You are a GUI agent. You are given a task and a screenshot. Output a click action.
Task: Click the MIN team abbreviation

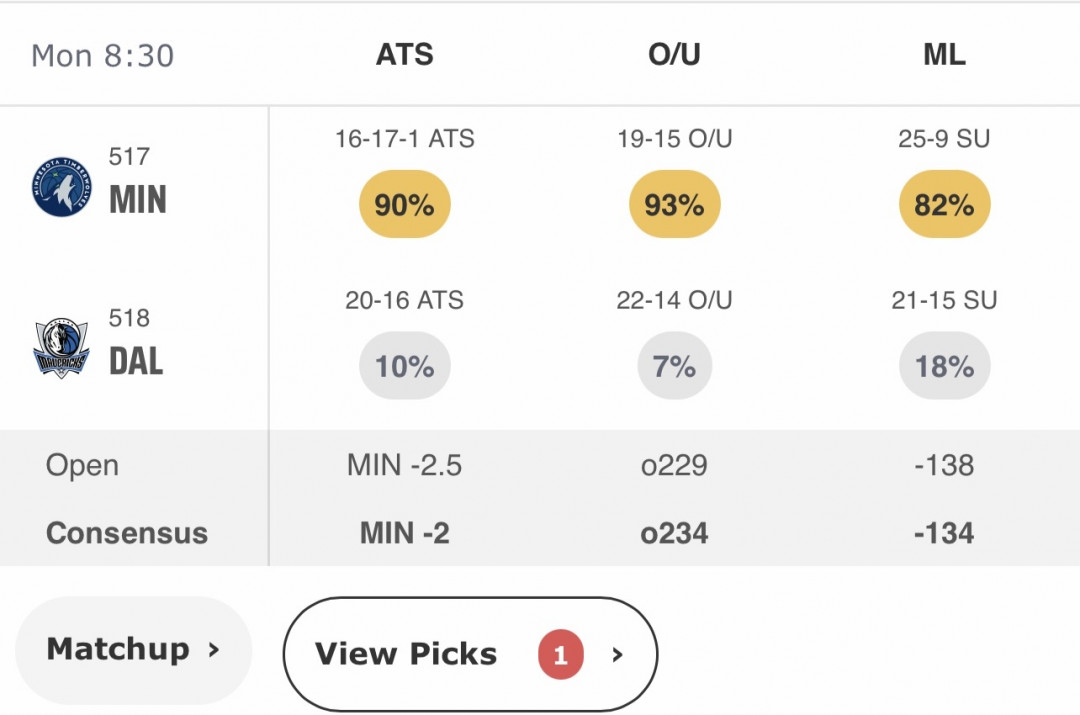pos(138,200)
